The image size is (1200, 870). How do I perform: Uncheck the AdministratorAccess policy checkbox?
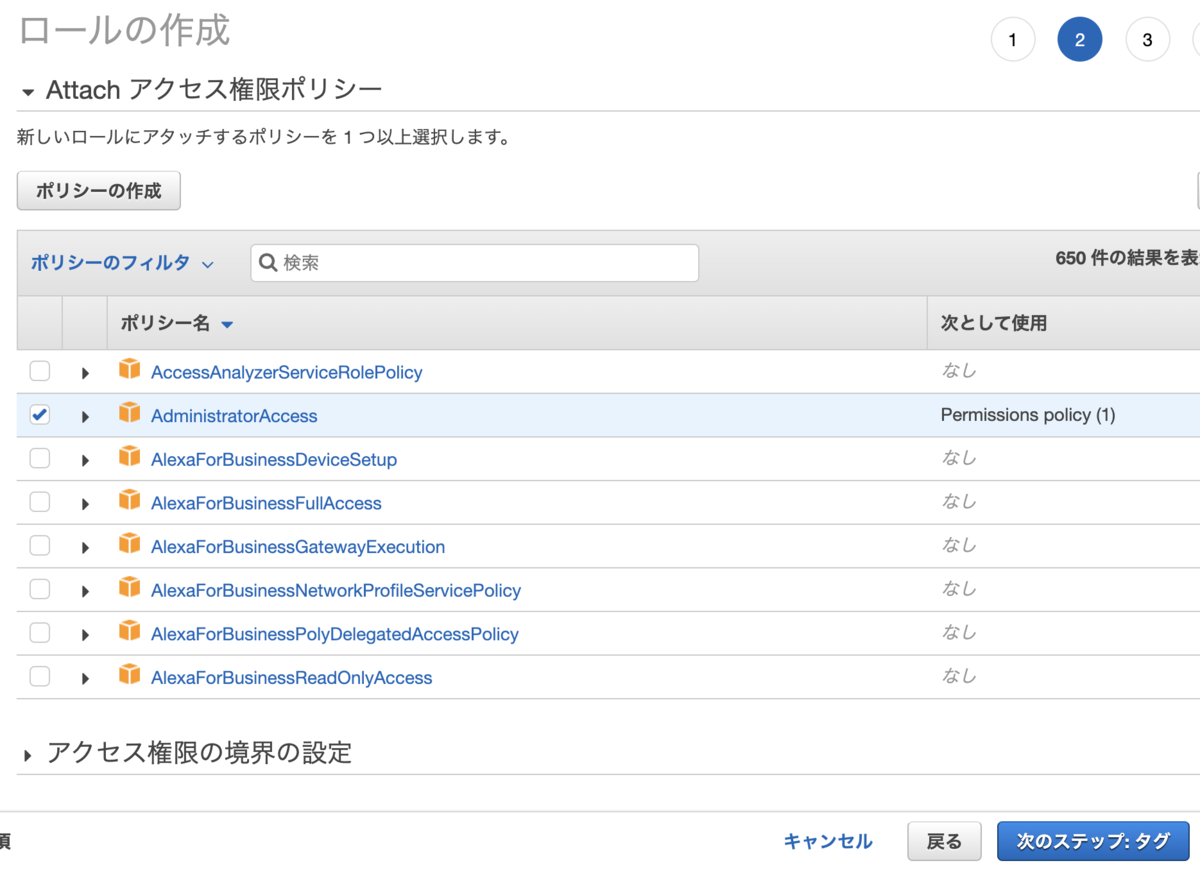click(39, 414)
